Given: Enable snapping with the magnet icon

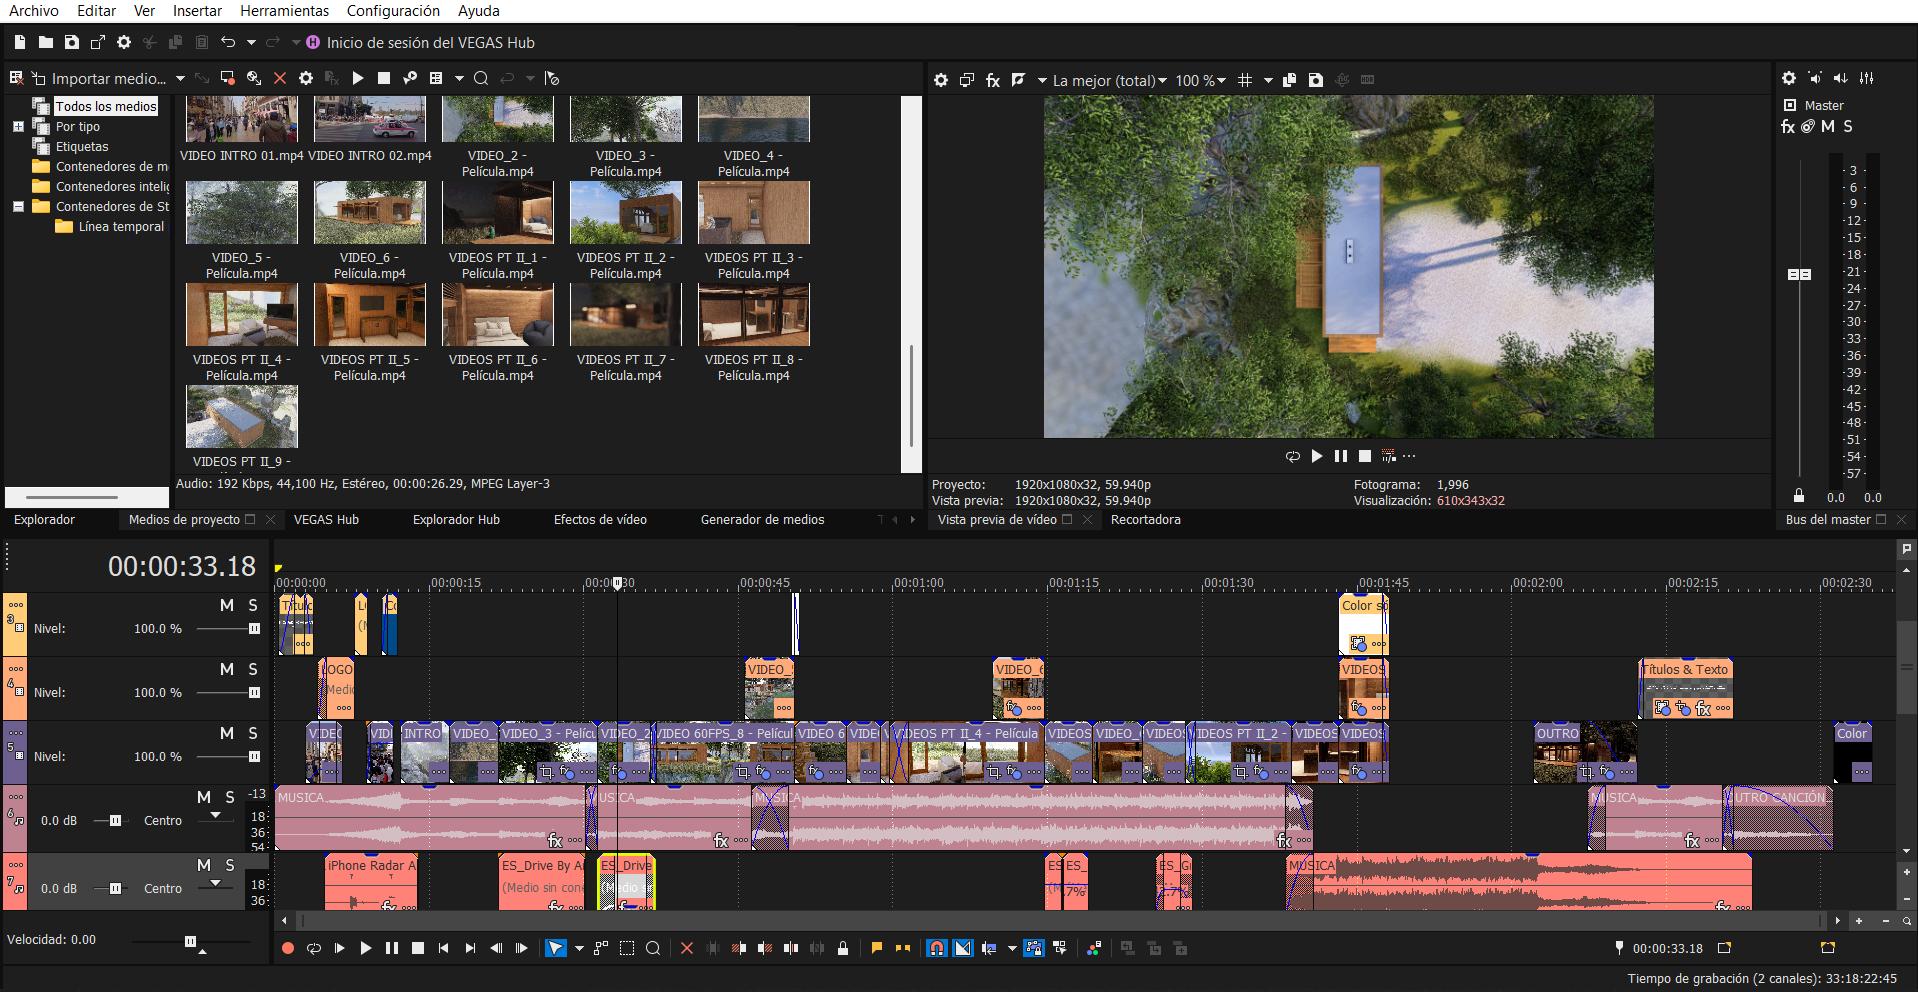Looking at the screenshot, I should [936, 948].
